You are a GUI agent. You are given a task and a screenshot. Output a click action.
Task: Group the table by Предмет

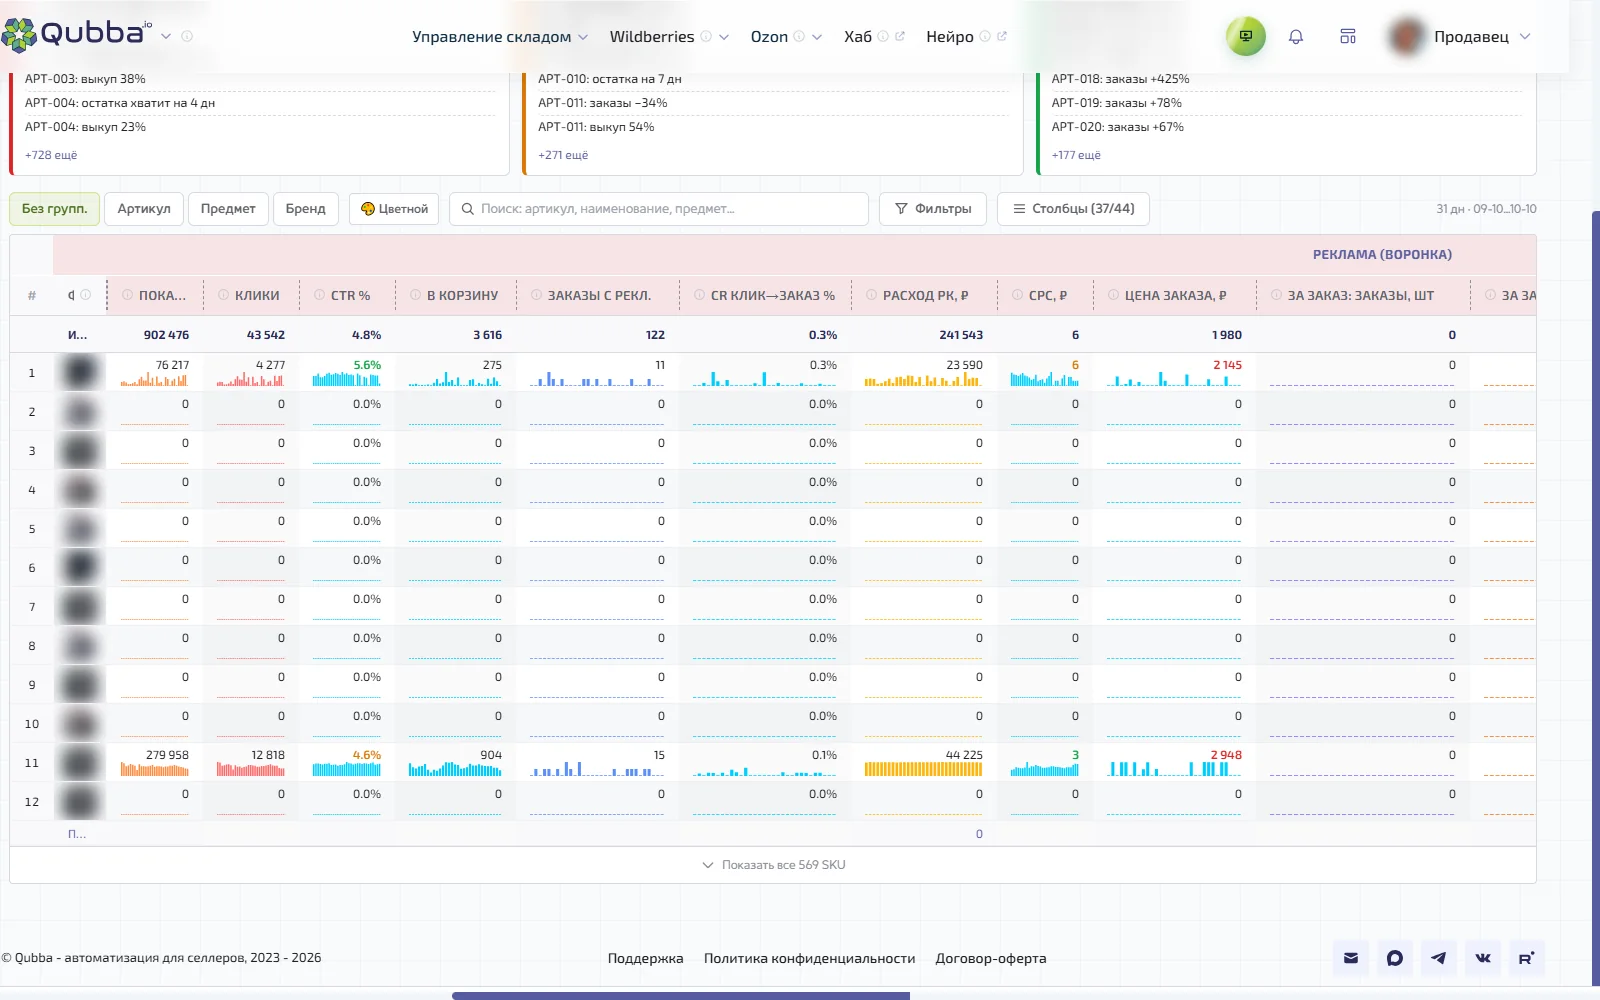[x=228, y=209]
